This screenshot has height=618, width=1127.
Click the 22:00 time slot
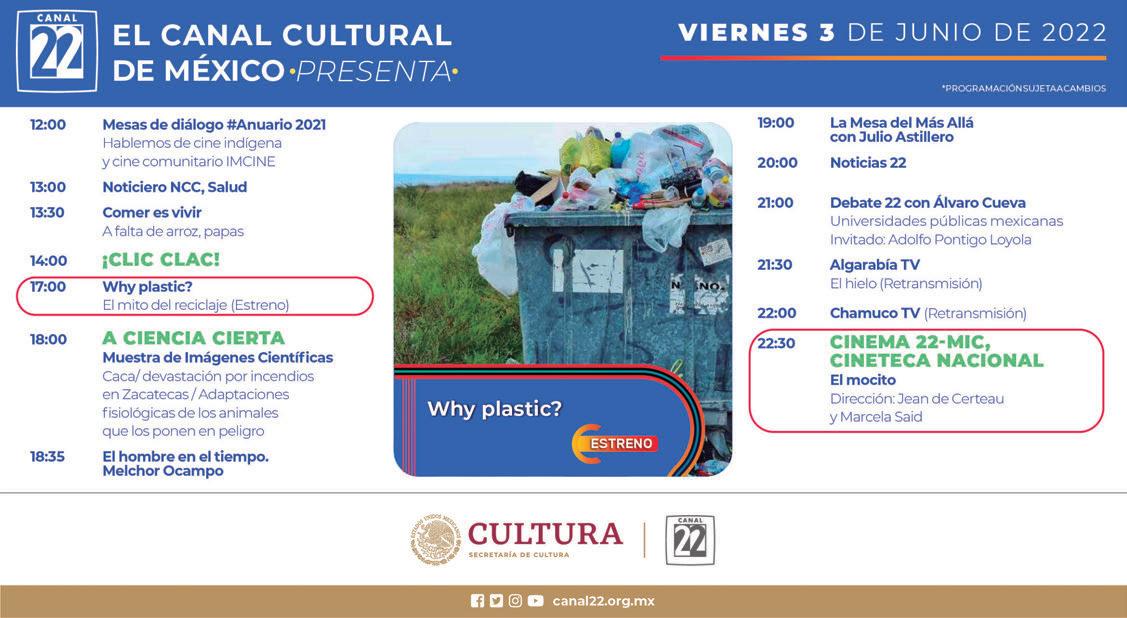(776, 313)
